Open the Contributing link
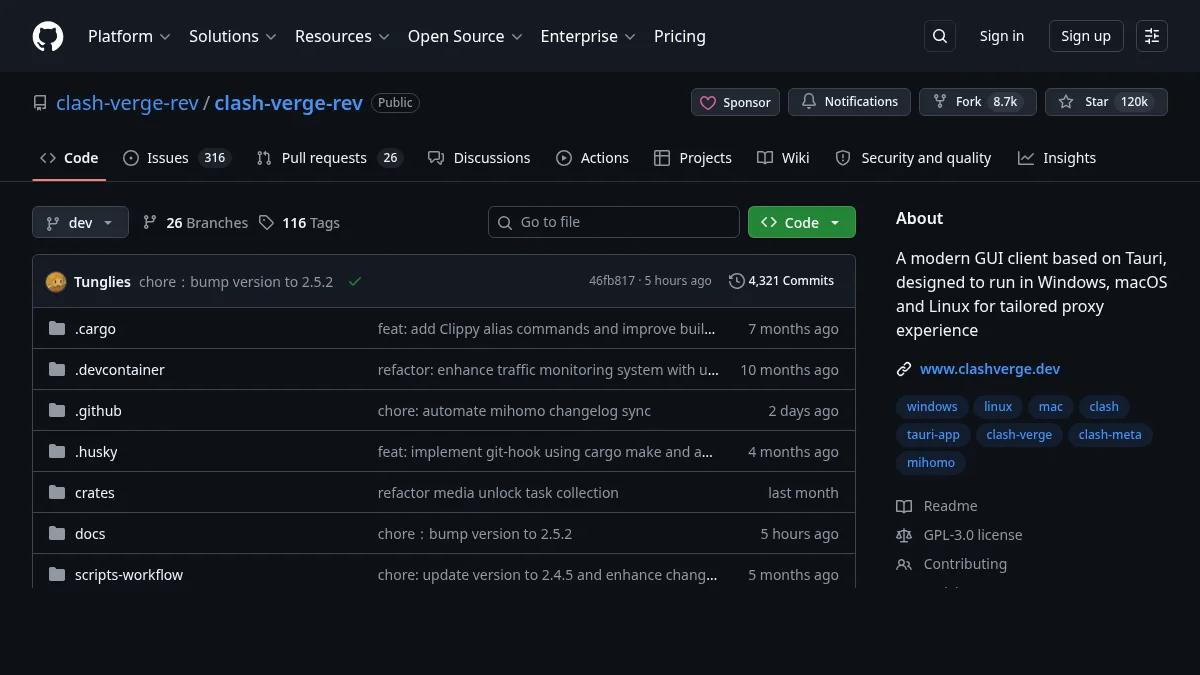Viewport: 1200px width, 675px height. click(x=952, y=564)
